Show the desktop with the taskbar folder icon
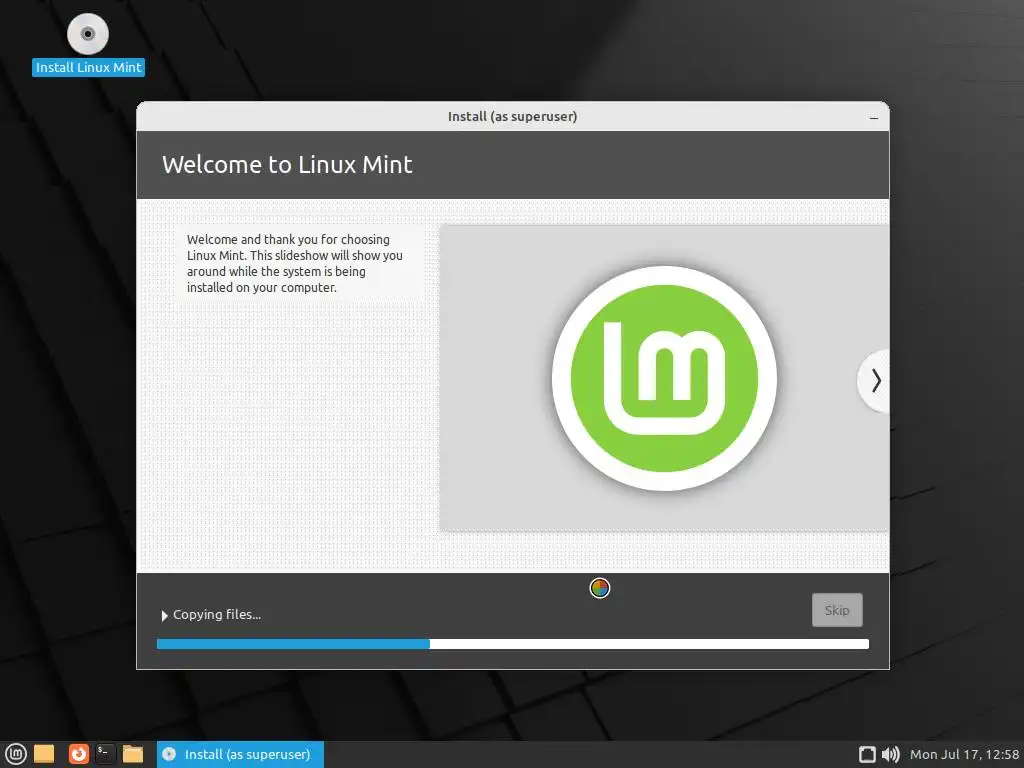Screen dimensions: 1024x768 pos(44,754)
